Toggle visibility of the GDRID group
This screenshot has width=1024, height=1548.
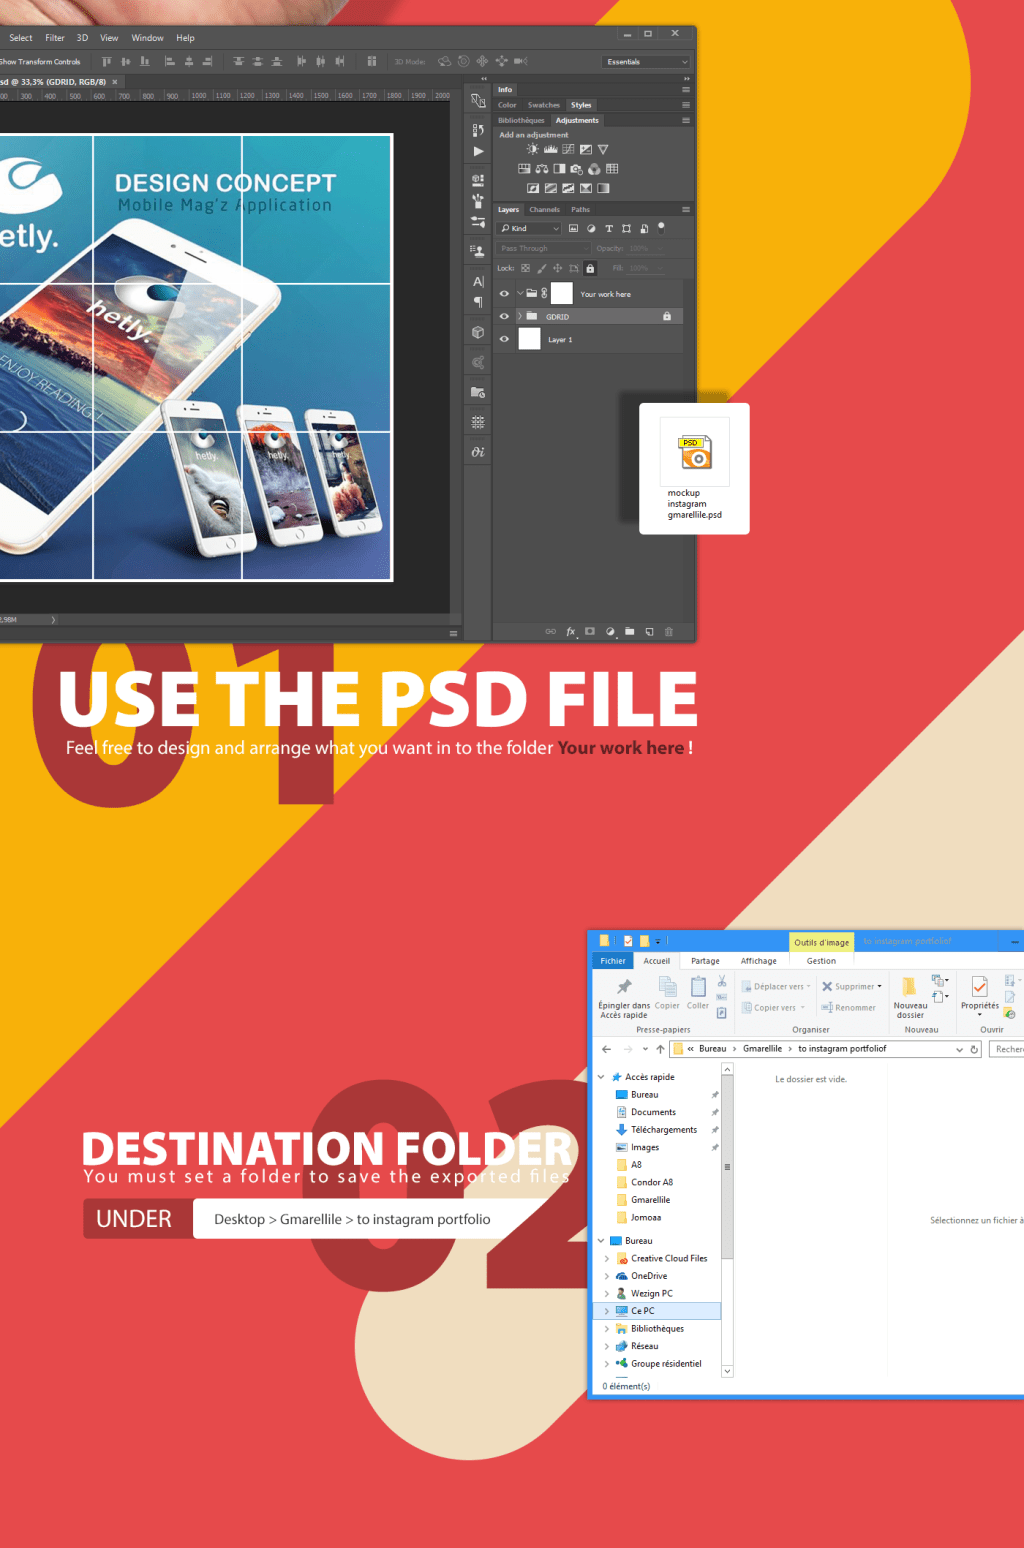(x=503, y=316)
